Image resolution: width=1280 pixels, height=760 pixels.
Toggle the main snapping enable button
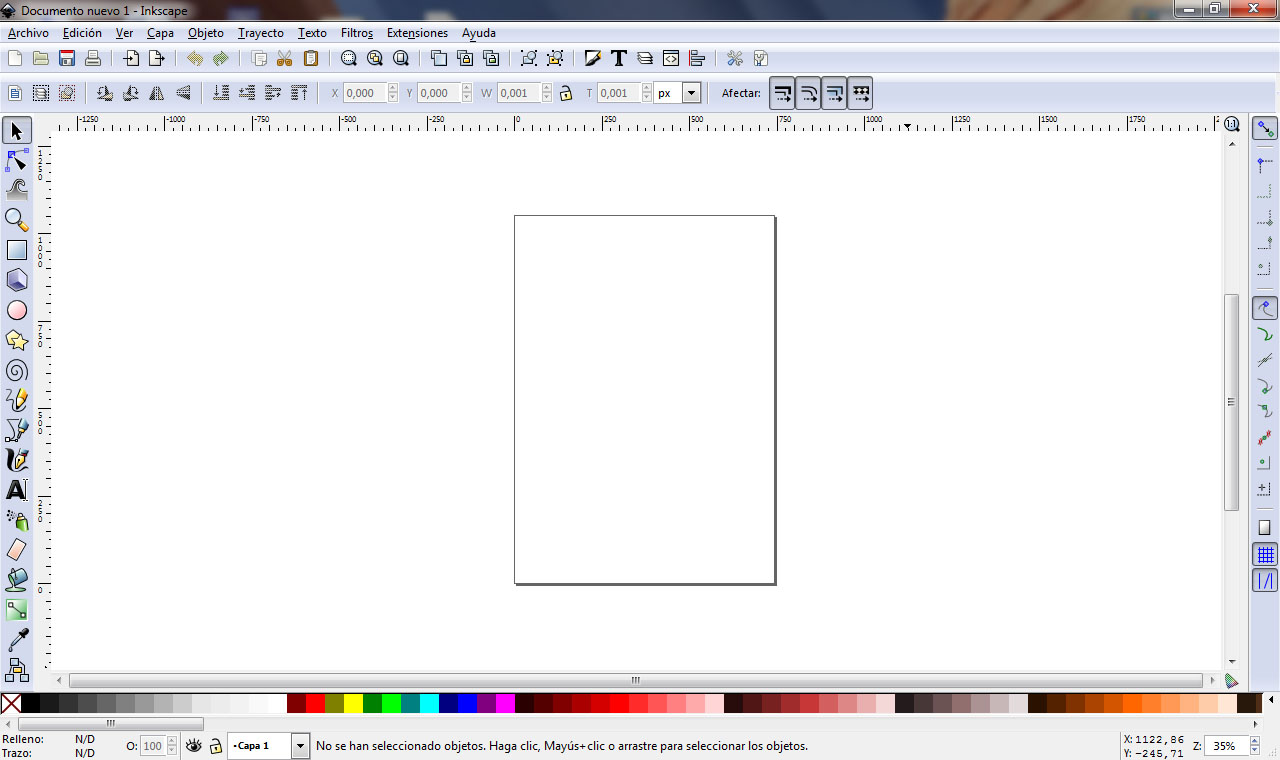pyautogui.click(x=1266, y=129)
